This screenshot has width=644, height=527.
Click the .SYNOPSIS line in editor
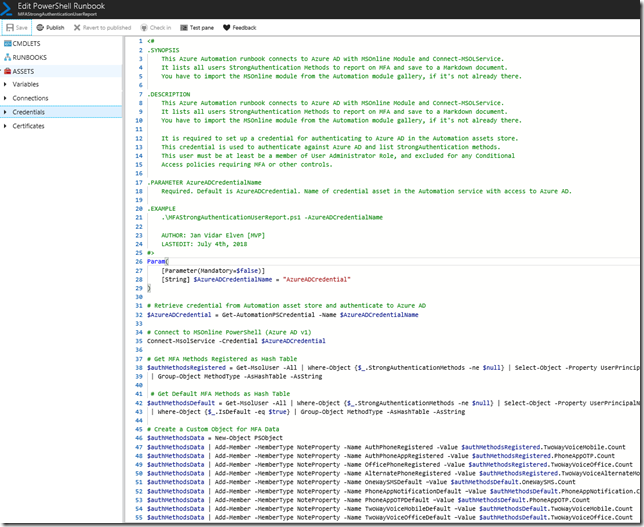[x=165, y=50]
